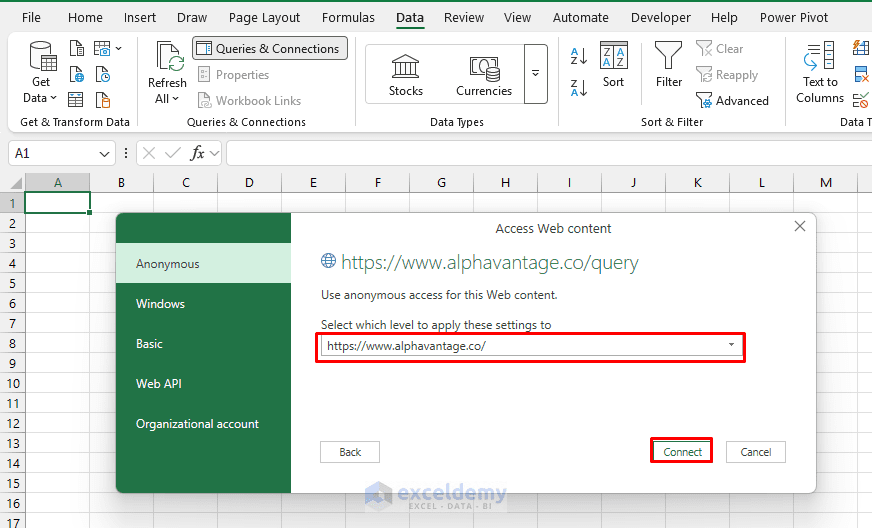Image resolution: width=872 pixels, height=528 pixels.
Task: Open the Get Data menu
Action: [42, 72]
